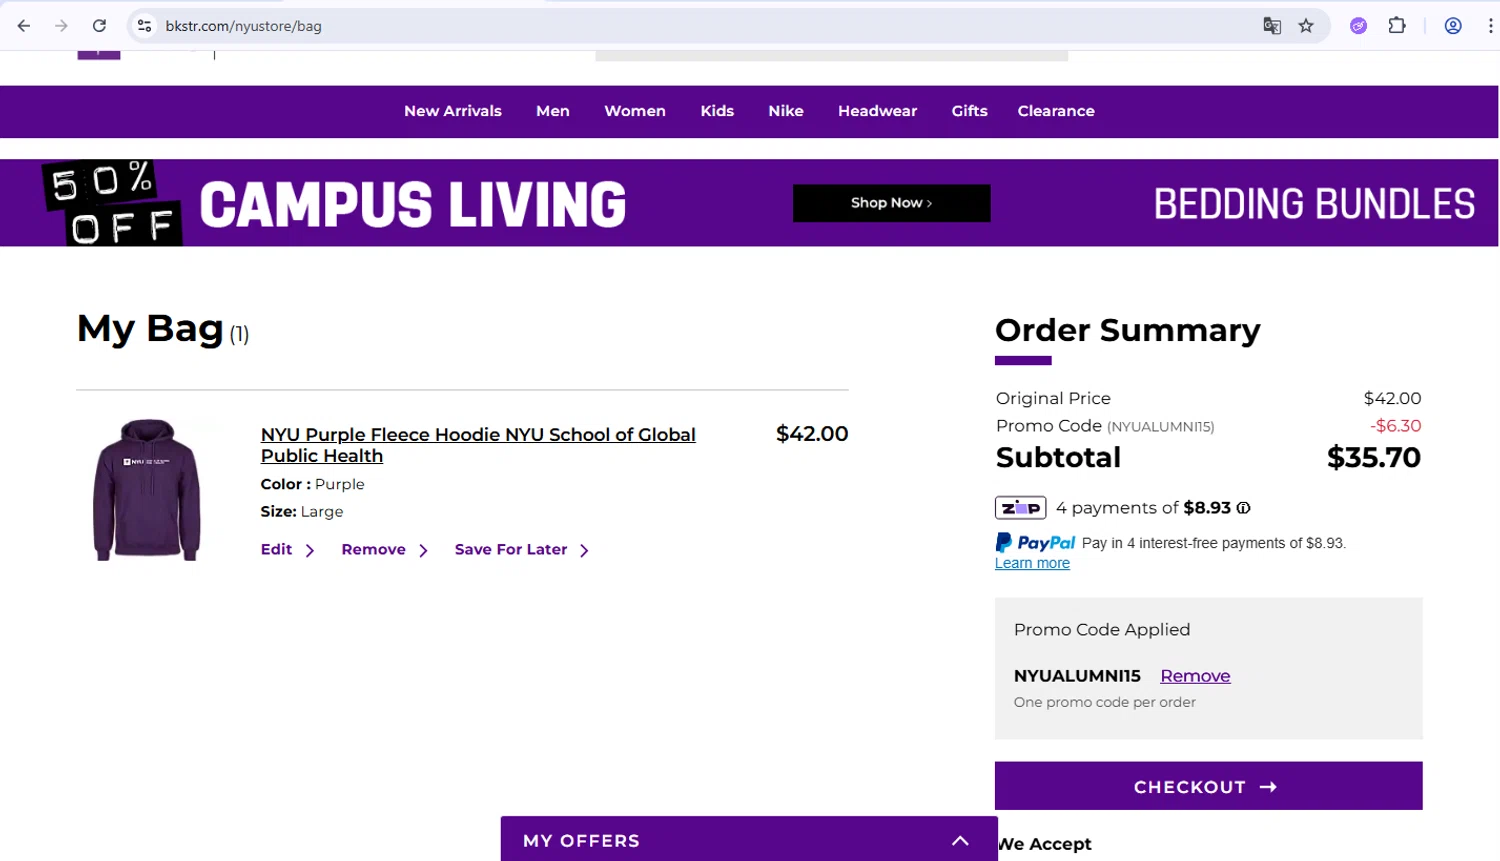The width and height of the screenshot is (1500, 861).
Task: Open the translate page icon
Action: pyautogui.click(x=1272, y=26)
